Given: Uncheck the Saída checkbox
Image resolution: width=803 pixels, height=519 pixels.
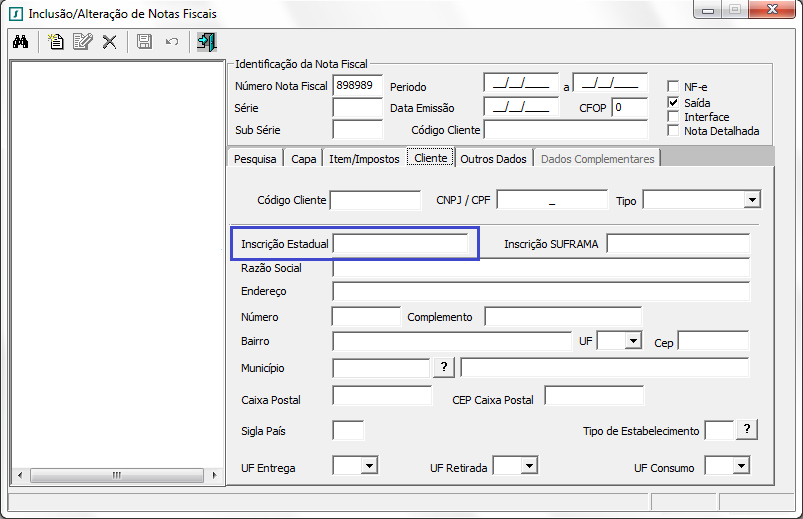Looking at the screenshot, I should tap(674, 102).
